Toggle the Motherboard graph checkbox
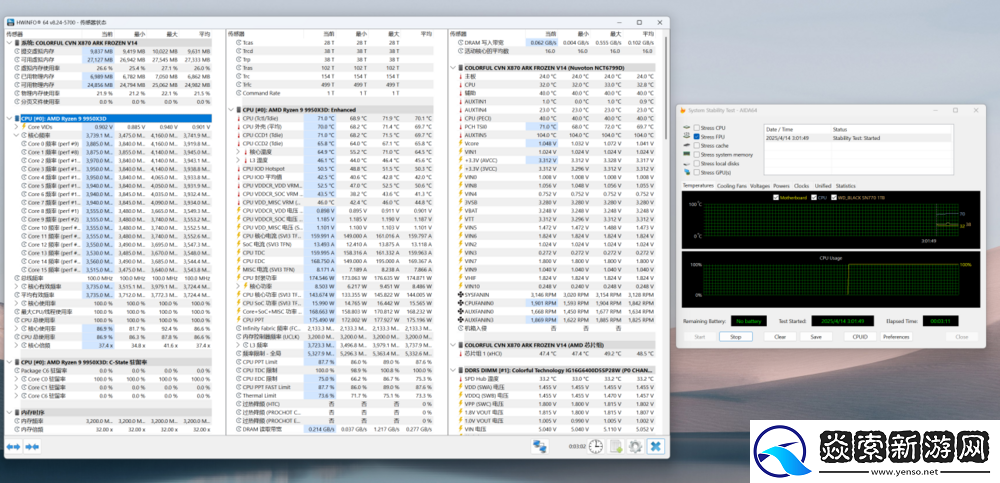 [x=776, y=197]
